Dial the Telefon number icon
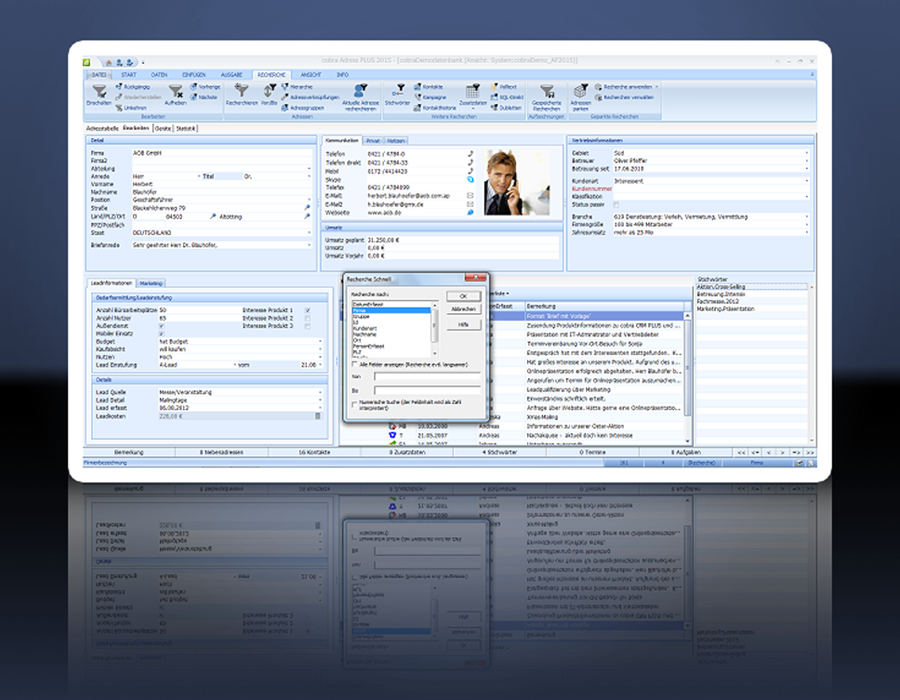 tap(470, 154)
